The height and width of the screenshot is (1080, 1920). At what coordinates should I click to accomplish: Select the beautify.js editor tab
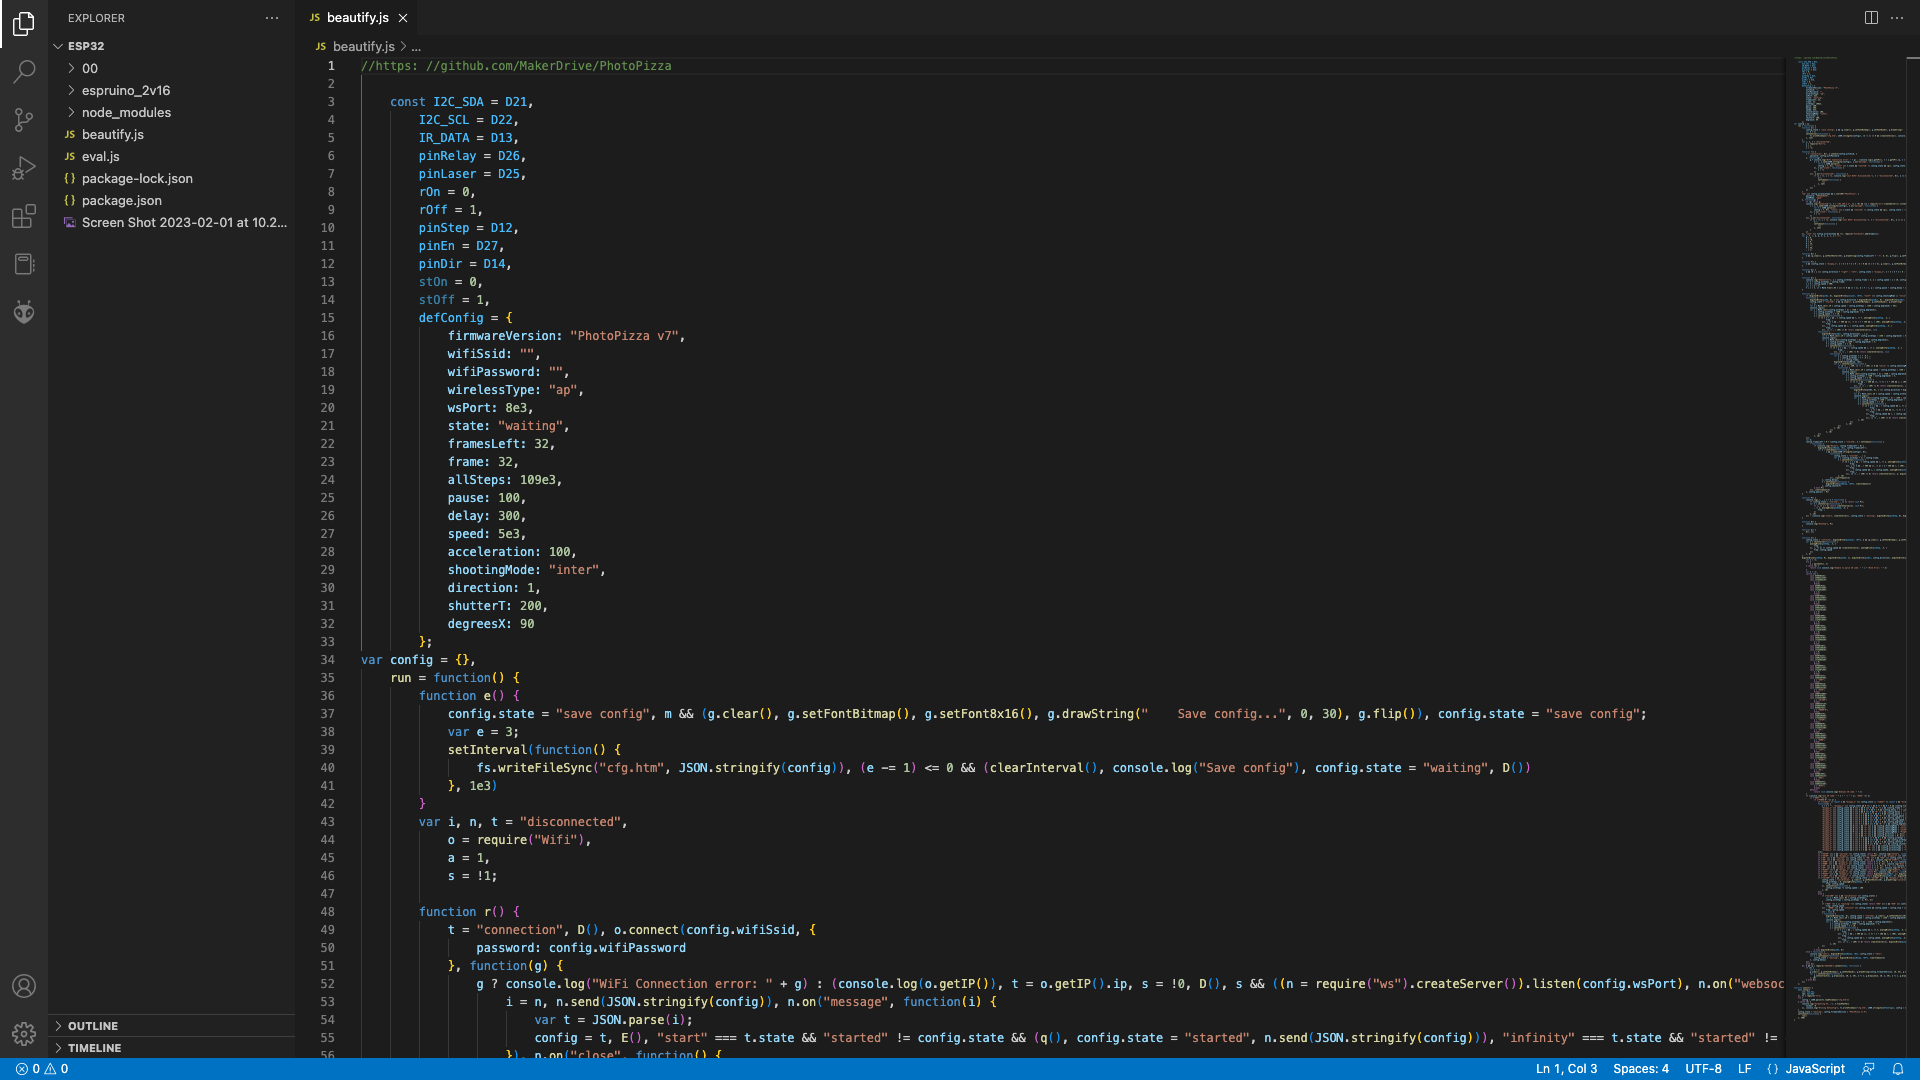[x=357, y=18]
